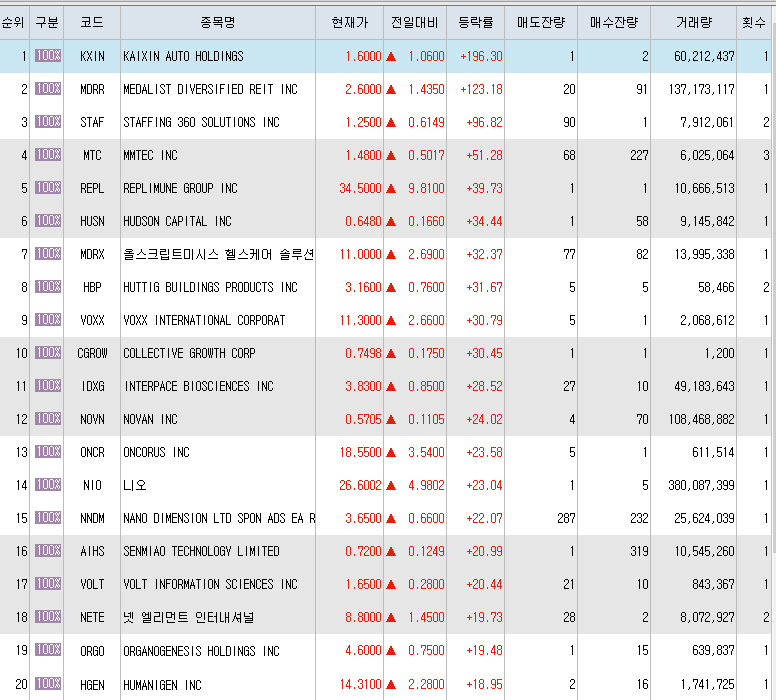
Task: Click the 100% badge in NIO row
Action: [48, 485]
